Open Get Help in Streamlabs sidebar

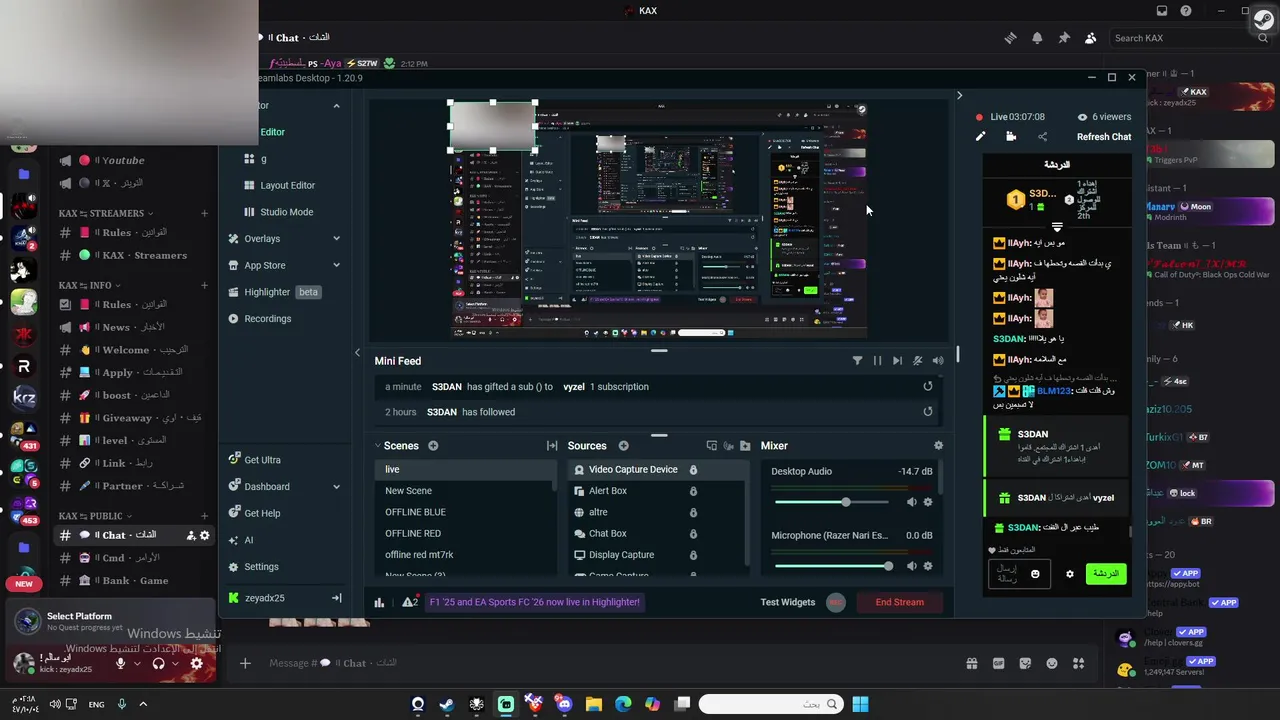(262, 513)
